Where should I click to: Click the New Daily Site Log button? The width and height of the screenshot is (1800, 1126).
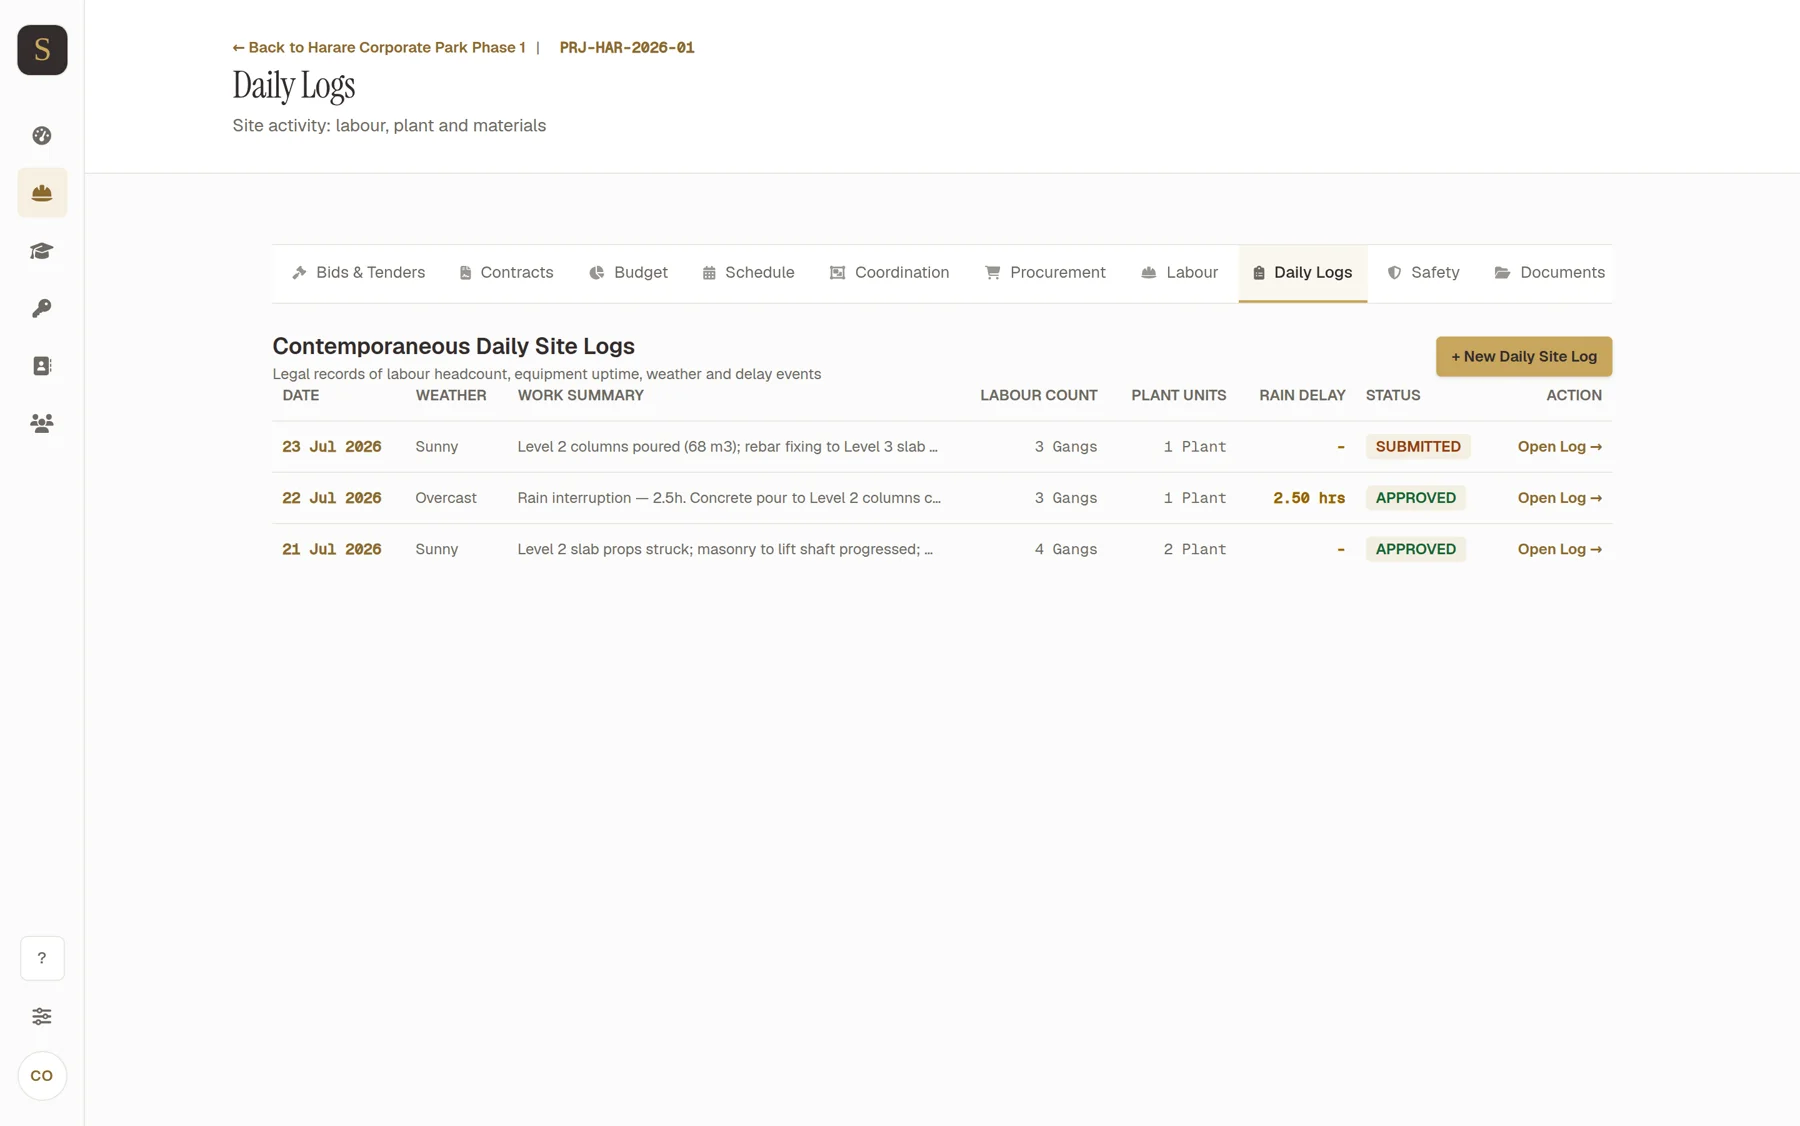click(x=1524, y=357)
